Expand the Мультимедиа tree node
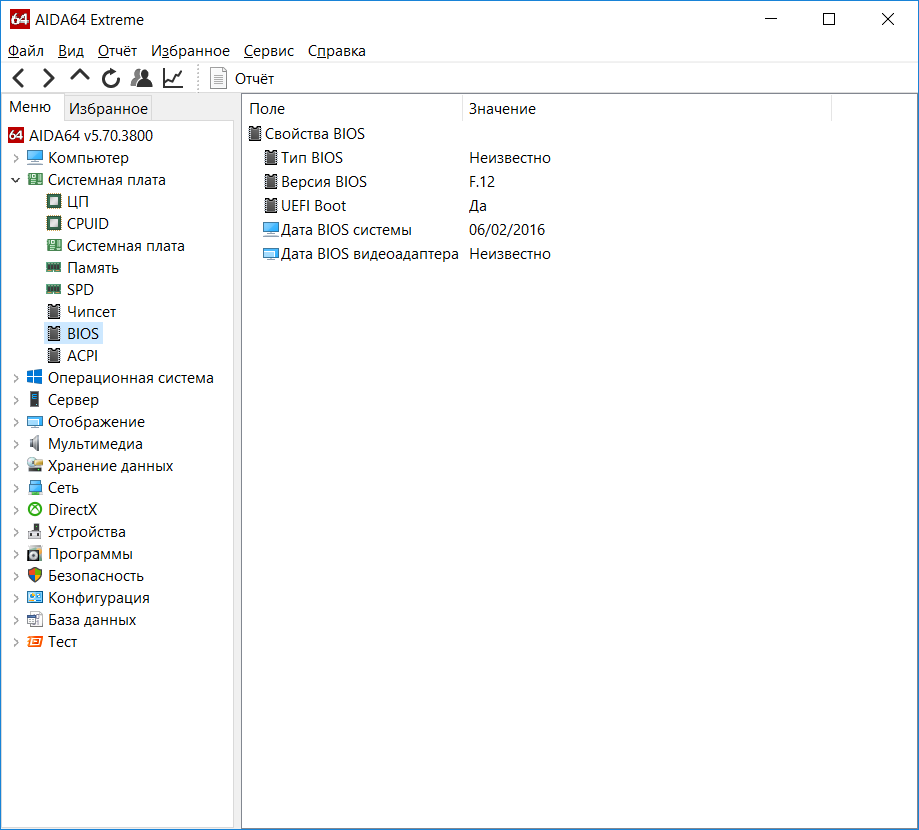The height and width of the screenshot is (830, 919). tap(16, 444)
